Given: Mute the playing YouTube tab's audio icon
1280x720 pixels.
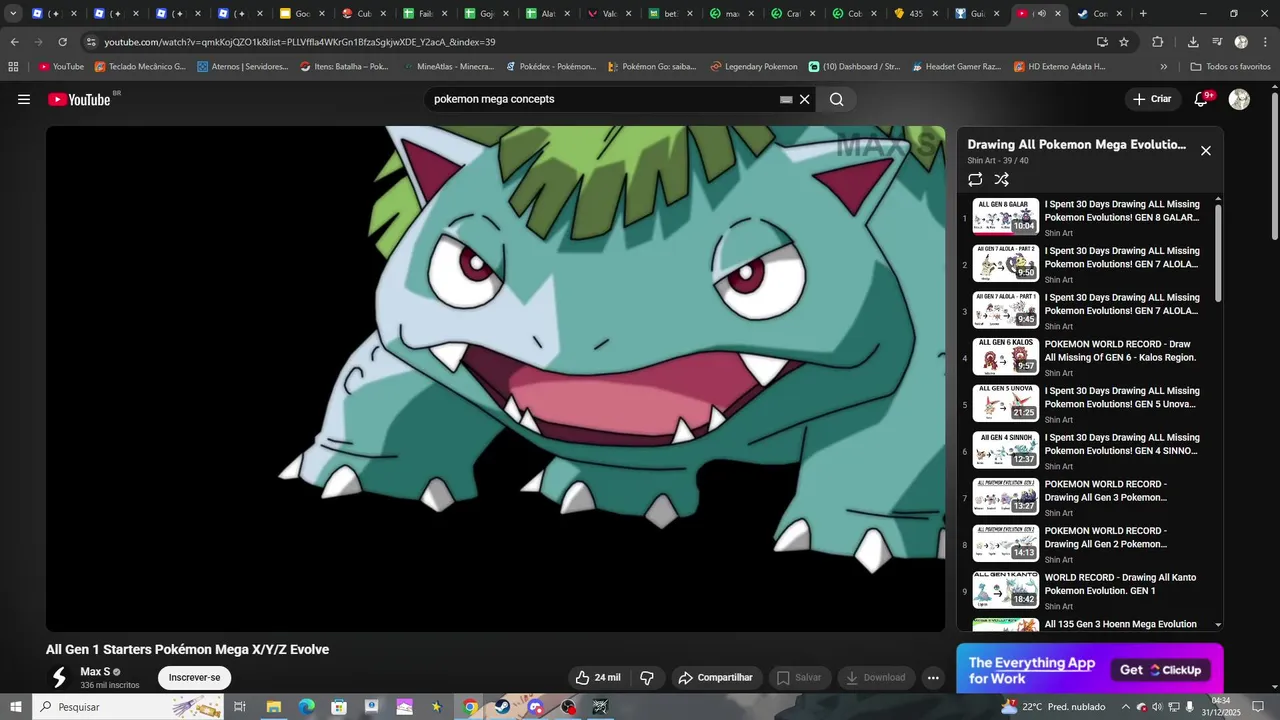Looking at the screenshot, I should [1041, 14].
